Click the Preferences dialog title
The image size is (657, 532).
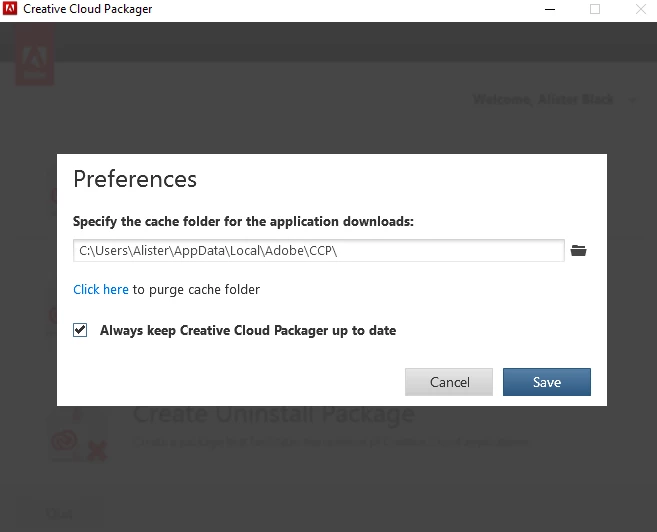click(135, 179)
